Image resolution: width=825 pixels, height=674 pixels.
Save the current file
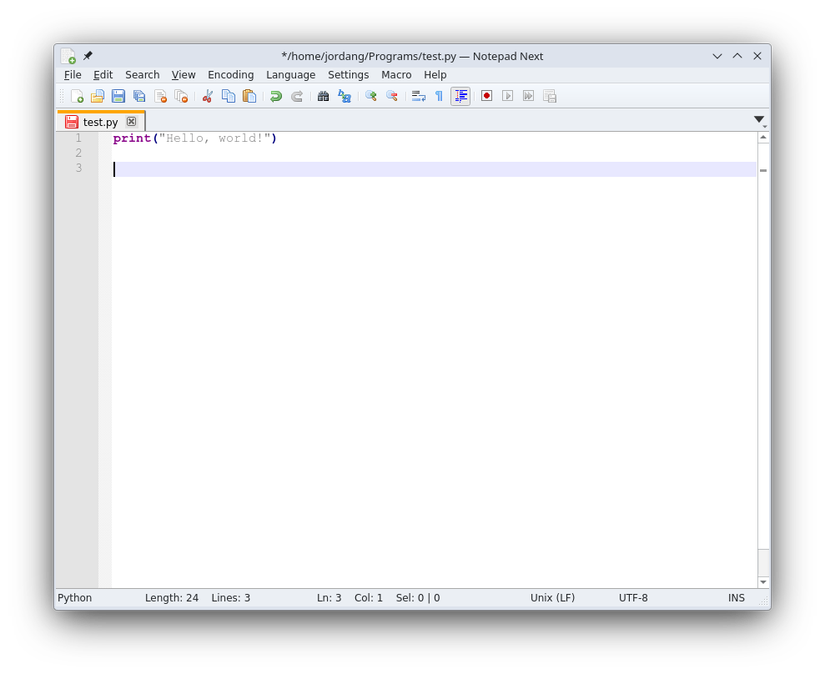coord(119,95)
